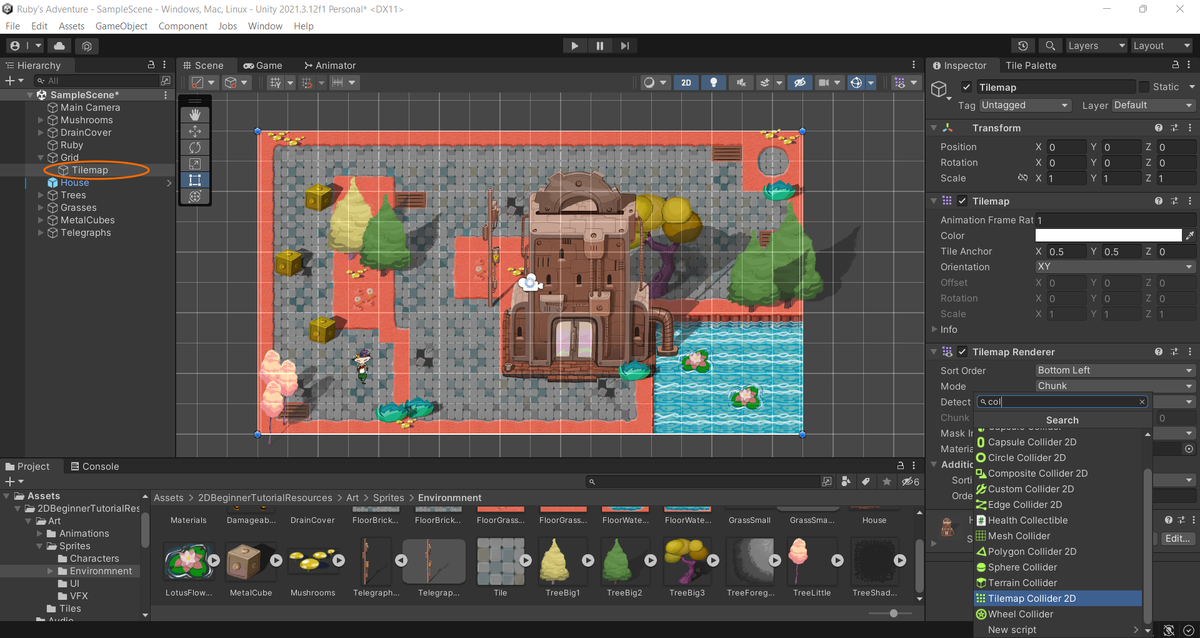1200x638 pixels.
Task: Open the version control icon in toolbar
Action: (x=88, y=46)
